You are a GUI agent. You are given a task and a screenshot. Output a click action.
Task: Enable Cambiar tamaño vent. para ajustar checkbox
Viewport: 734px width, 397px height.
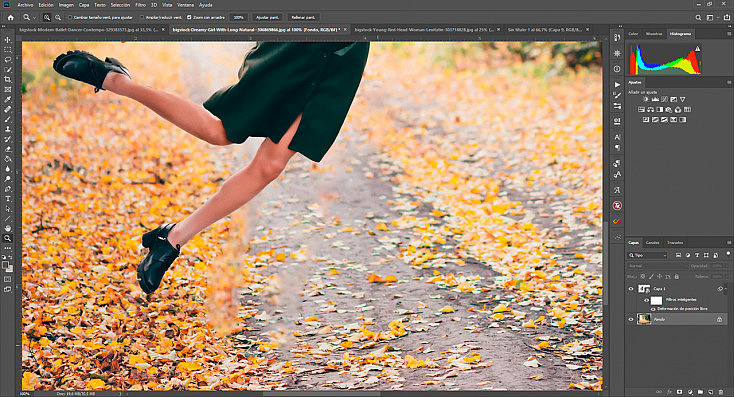pyautogui.click(x=70, y=17)
